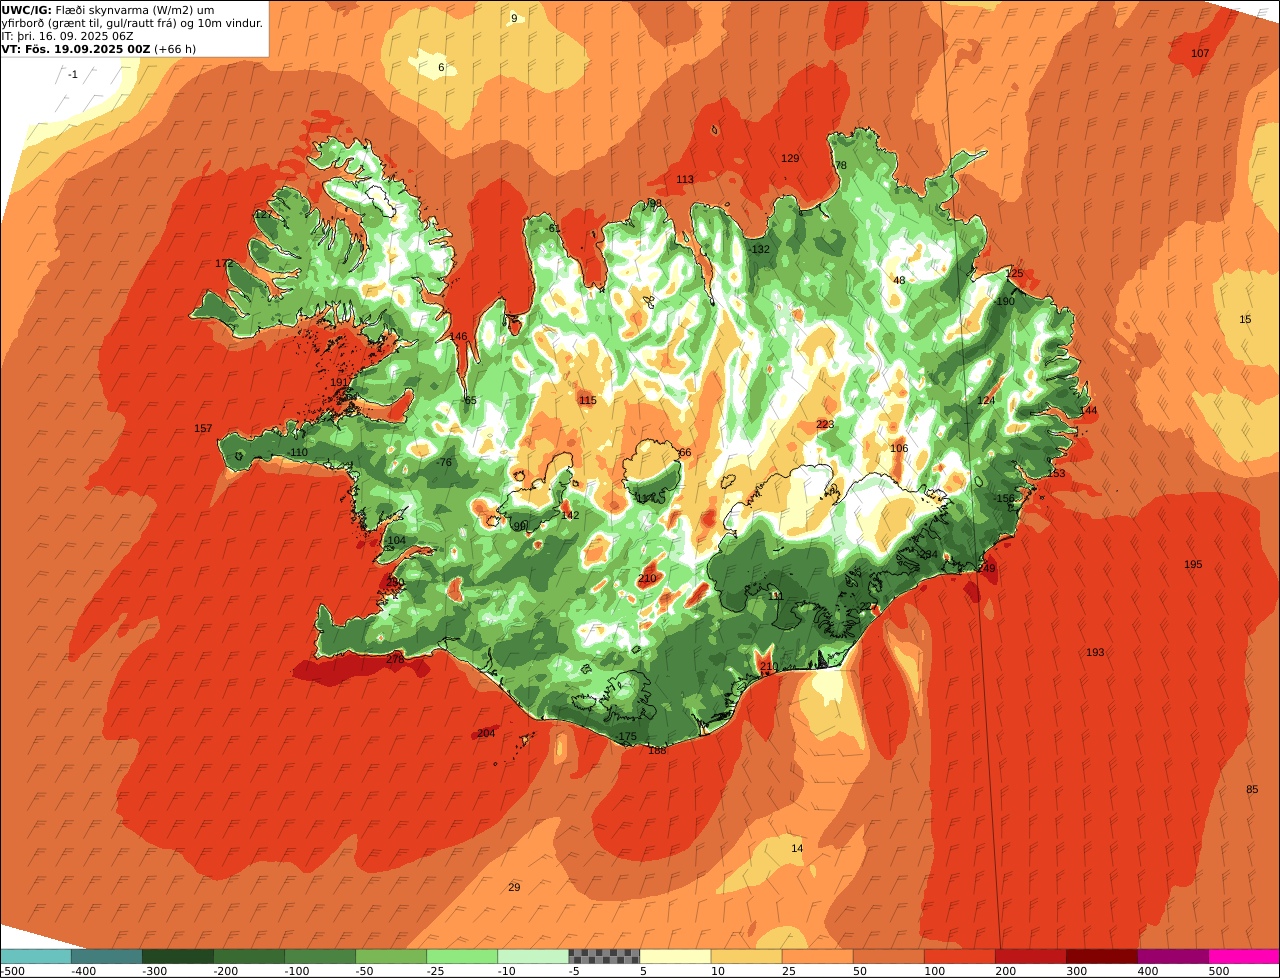Click the flux value '9' at the top

point(514,18)
